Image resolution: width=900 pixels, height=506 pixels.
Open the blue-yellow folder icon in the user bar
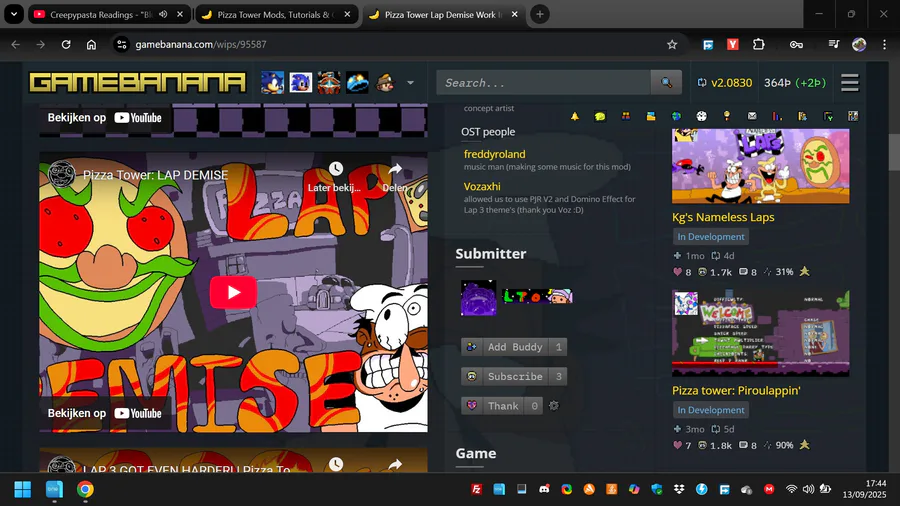(651, 116)
